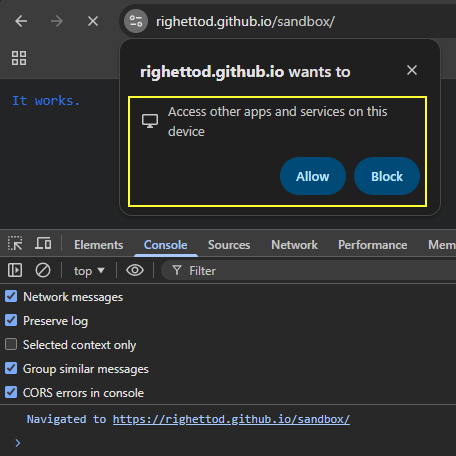Open the apps grid icon in bookmarks bar
The image size is (456, 456).
click(19, 58)
